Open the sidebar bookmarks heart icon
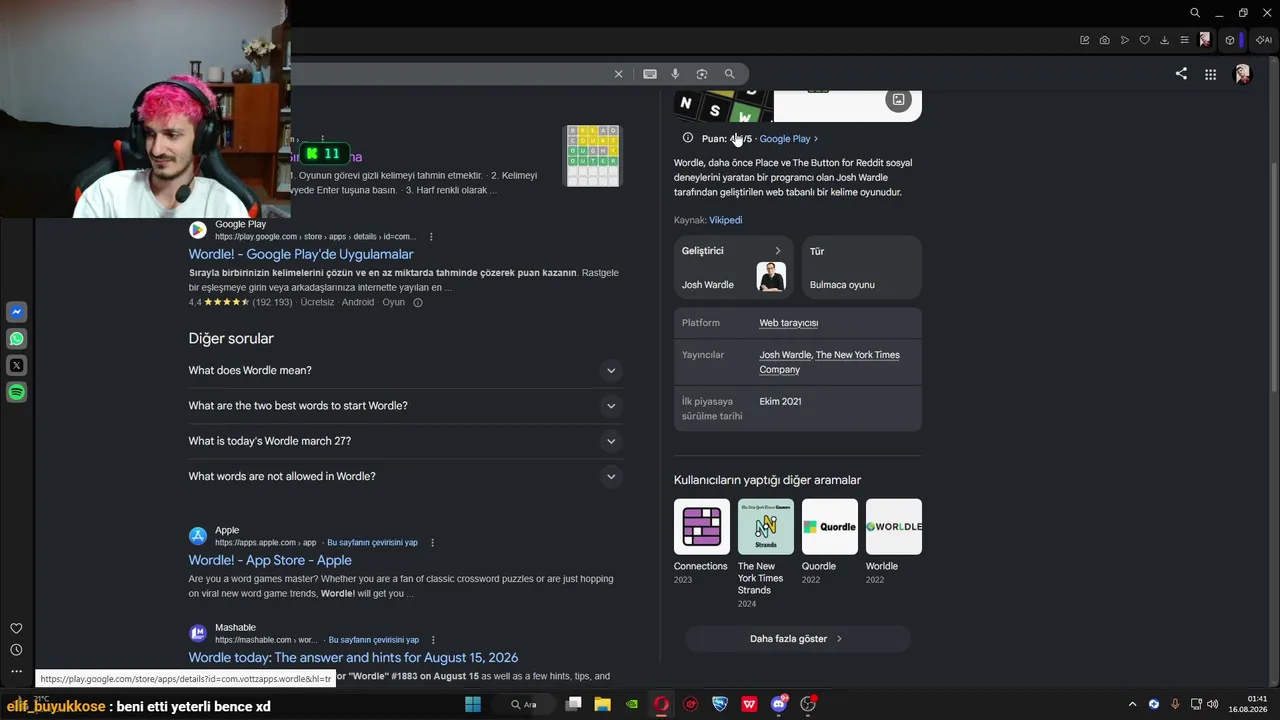1280x720 pixels. click(x=16, y=628)
